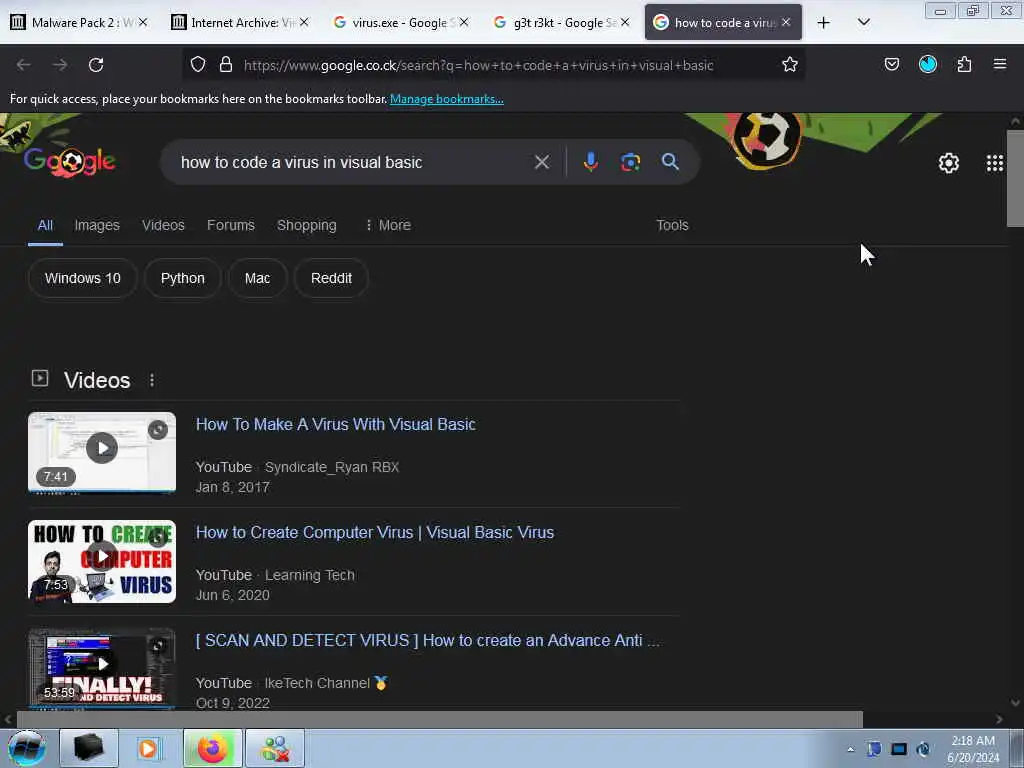The height and width of the screenshot is (768, 1024).
Task: Switch to g3t r3kt Google tab
Action: [x=561, y=22]
